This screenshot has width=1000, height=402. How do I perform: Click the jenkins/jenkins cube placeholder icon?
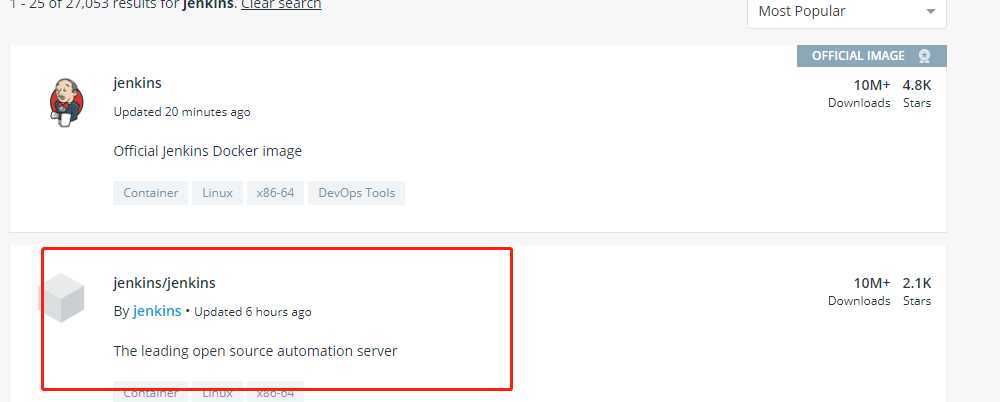point(62,297)
